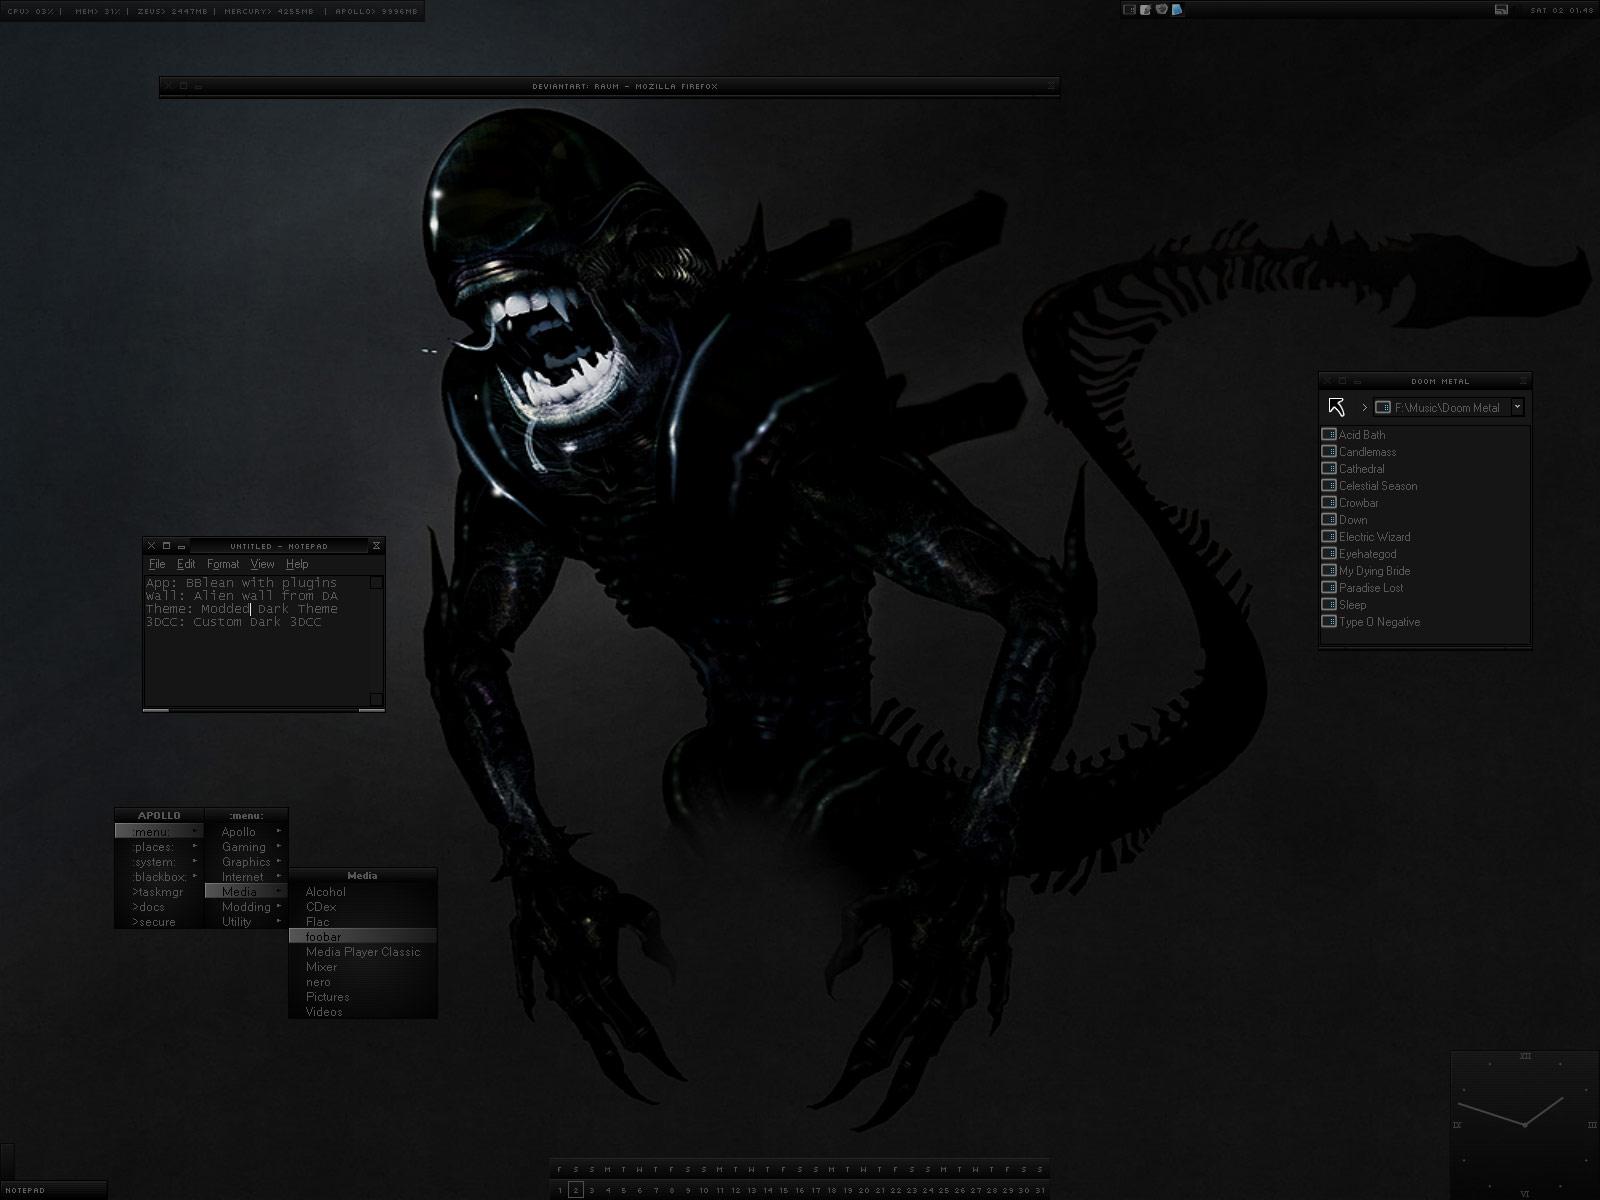1600x1200 pixels.
Task: Click the Notepad taskbar button
Action: (53, 1190)
